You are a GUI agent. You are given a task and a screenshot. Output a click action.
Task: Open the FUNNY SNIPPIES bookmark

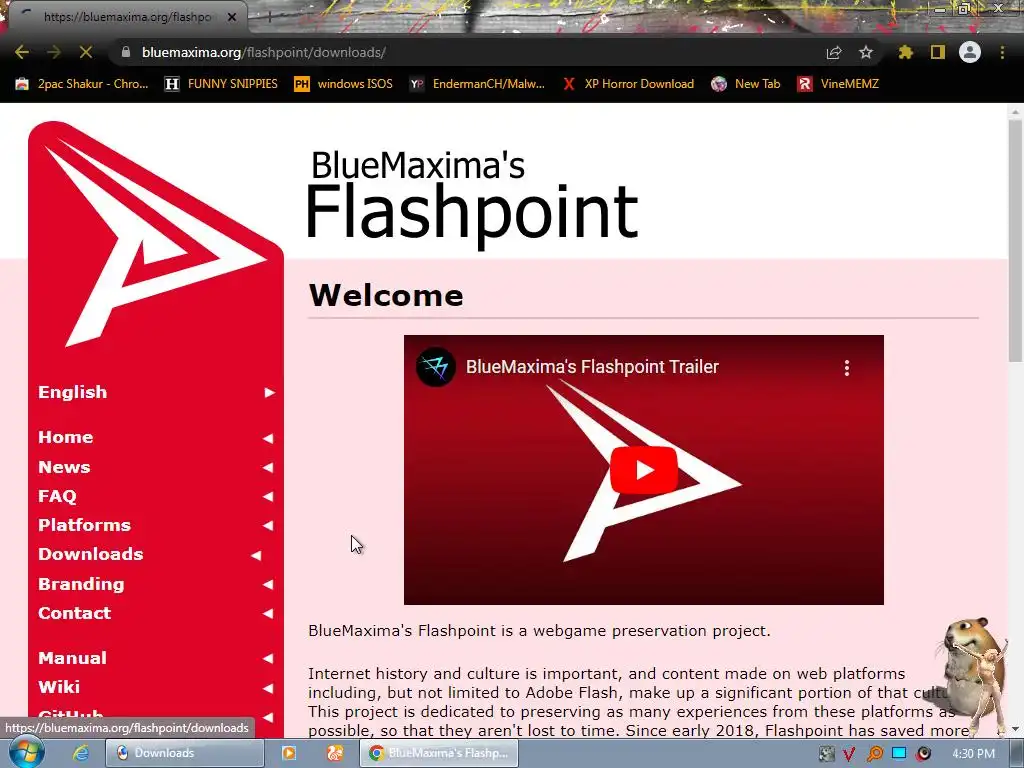click(x=221, y=84)
